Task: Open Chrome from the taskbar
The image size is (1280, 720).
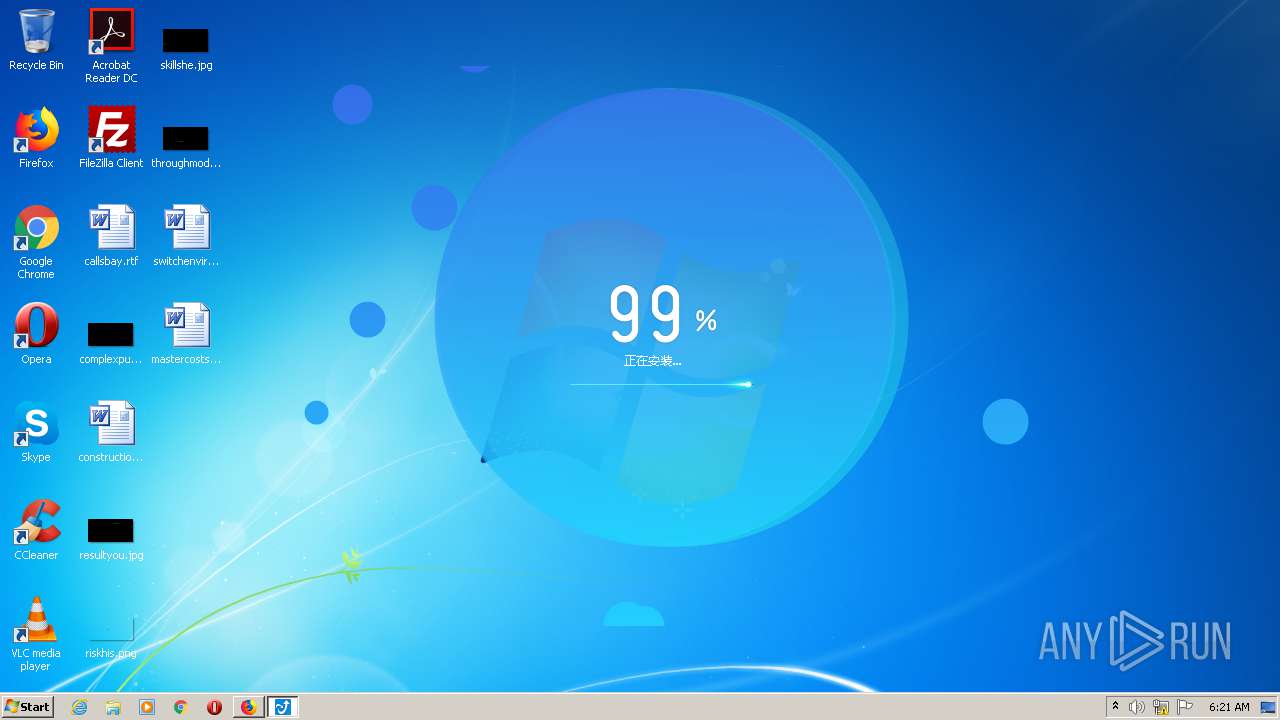Action: click(181, 707)
